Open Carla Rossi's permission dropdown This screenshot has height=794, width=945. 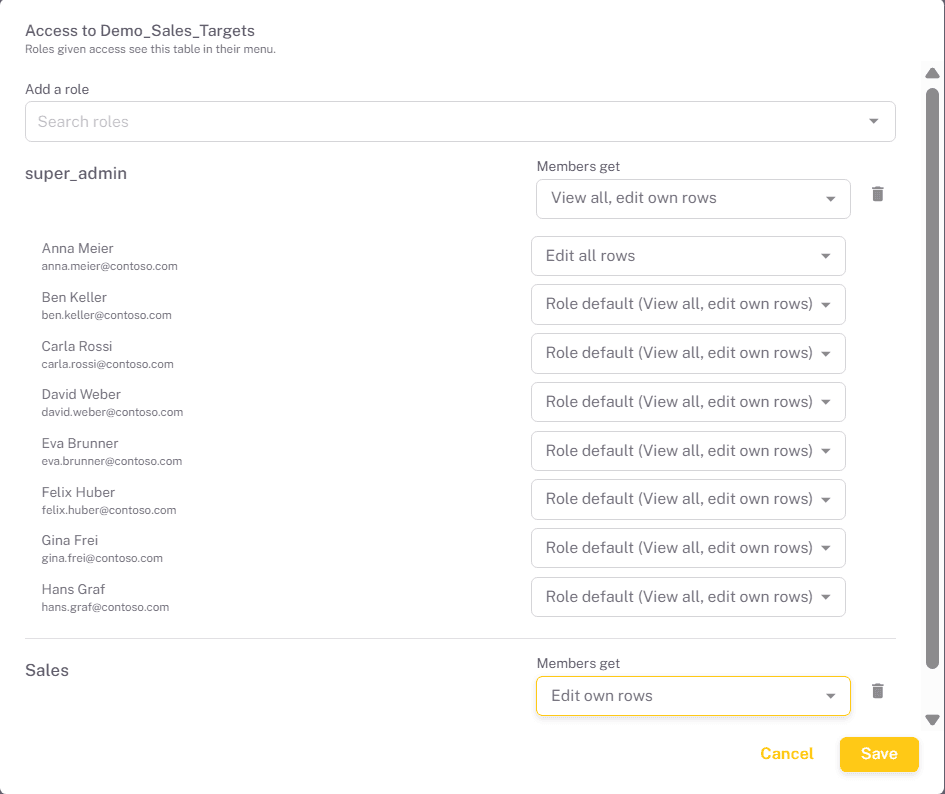coord(688,353)
